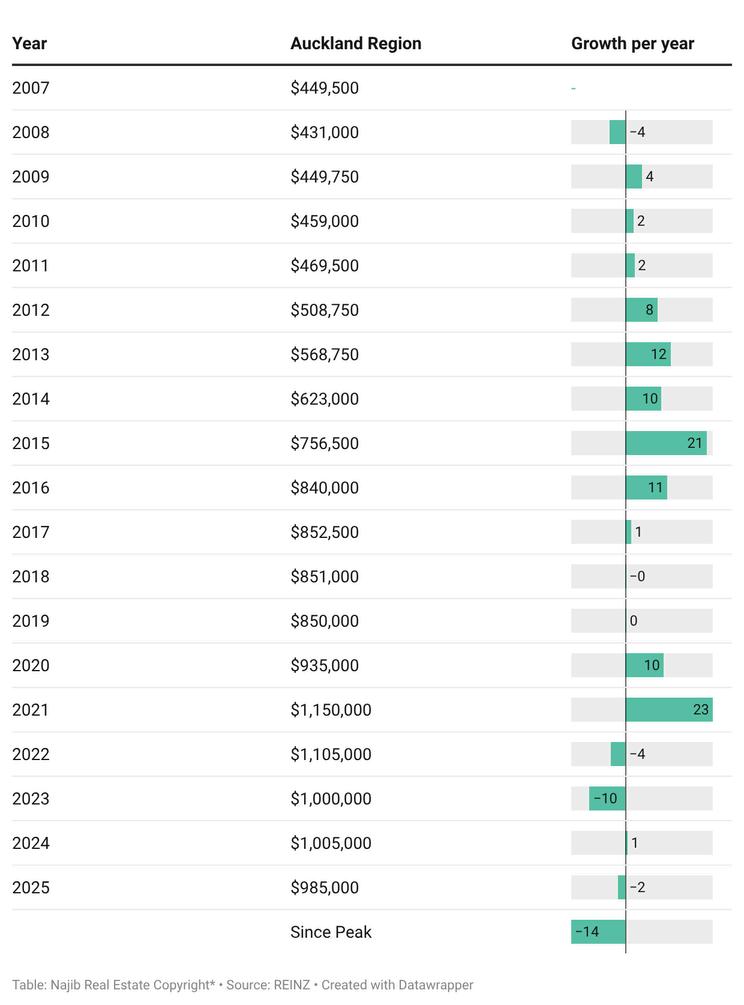This screenshot has height=1005, width=744.
Task: Click the 2013 growth bar showing 12
Action: pyautogui.click(x=648, y=354)
